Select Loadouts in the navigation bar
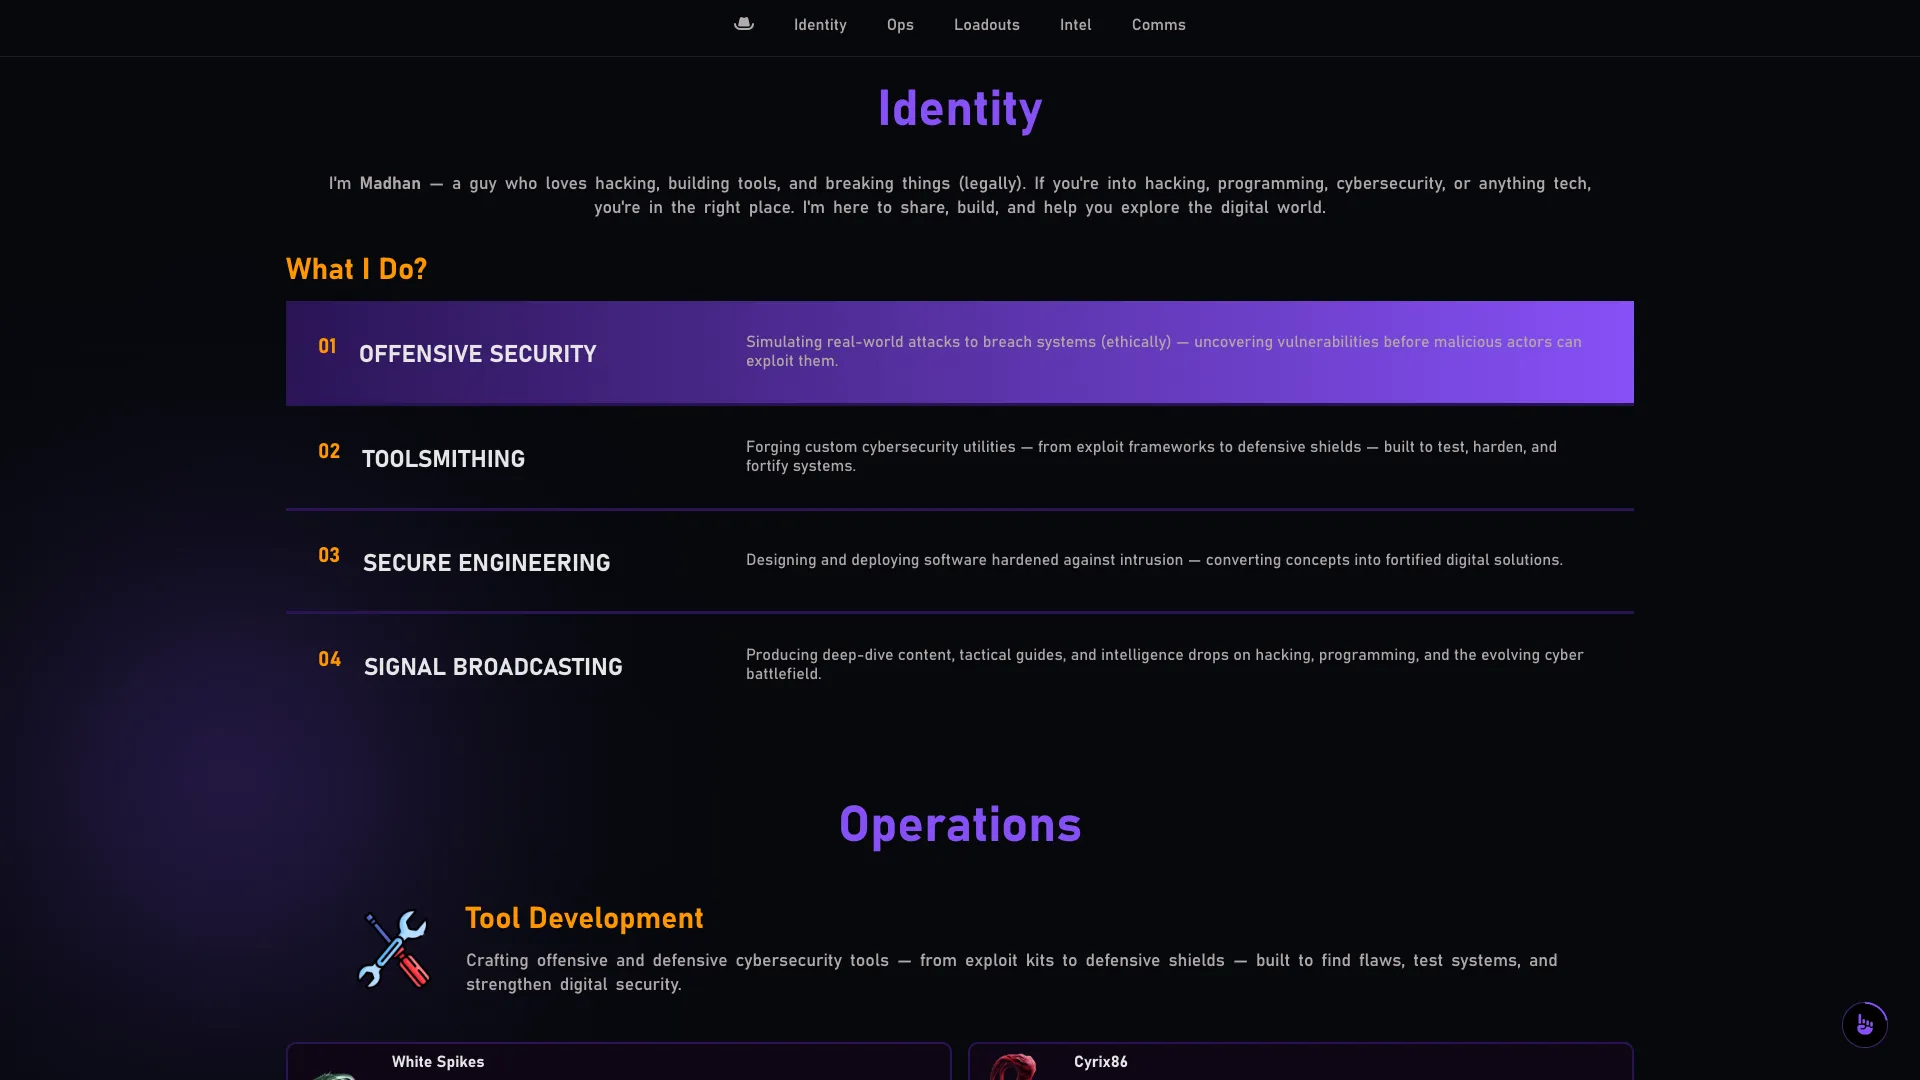1920x1080 pixels. pos(986,25)
